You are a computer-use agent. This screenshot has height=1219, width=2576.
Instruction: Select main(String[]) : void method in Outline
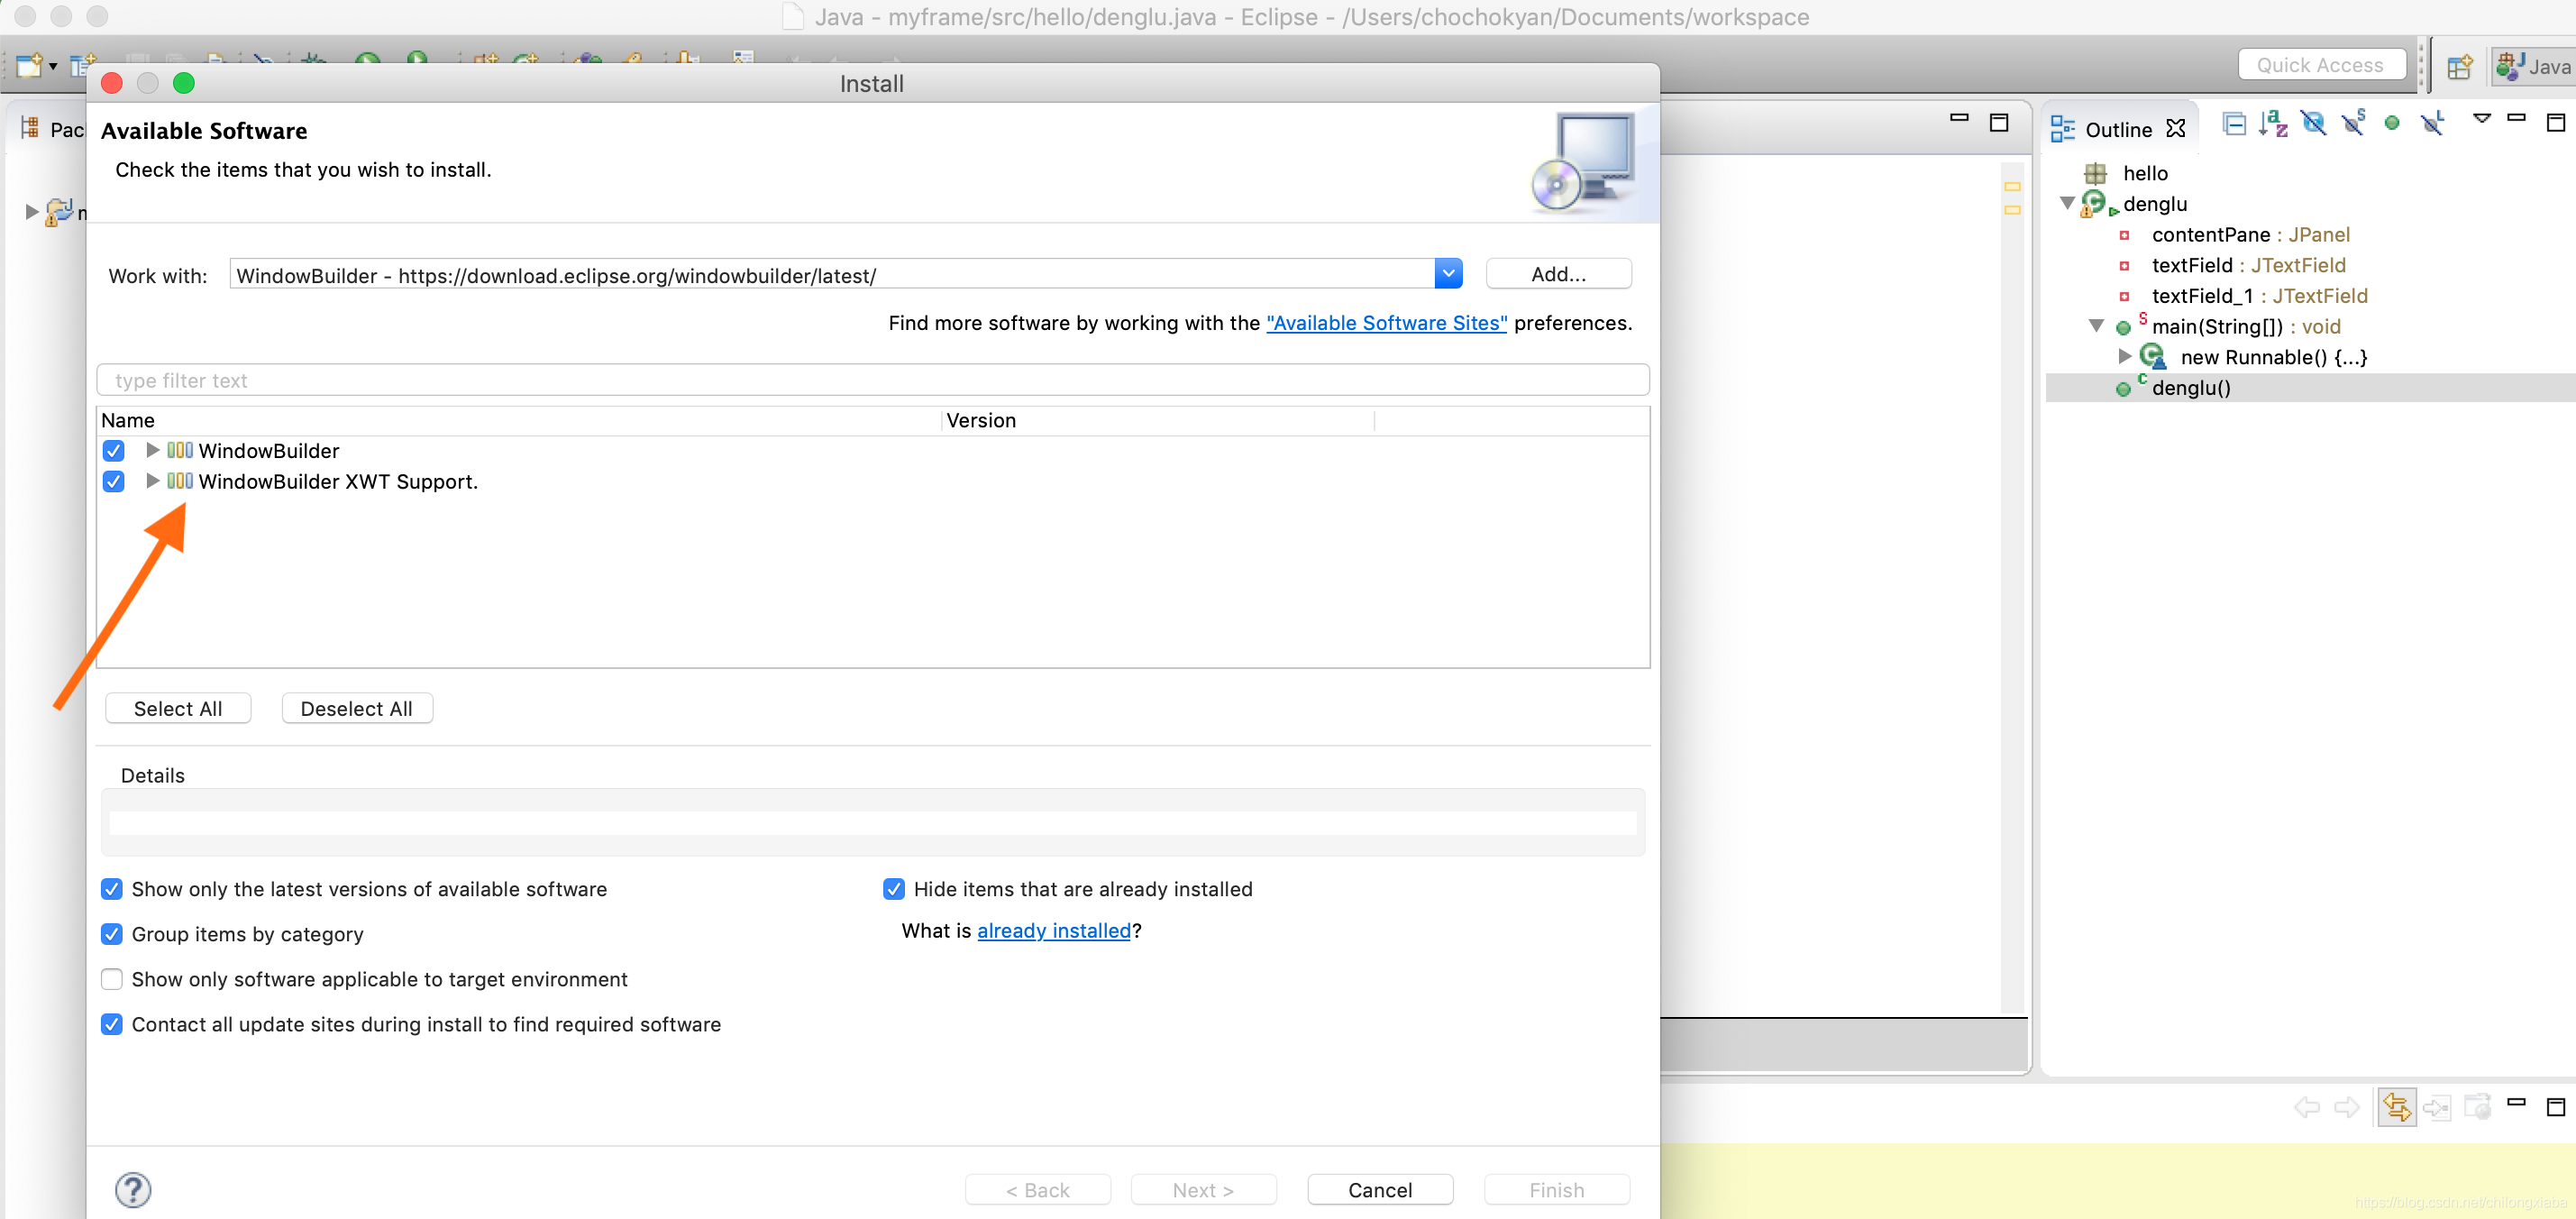tap(2245, 327)
